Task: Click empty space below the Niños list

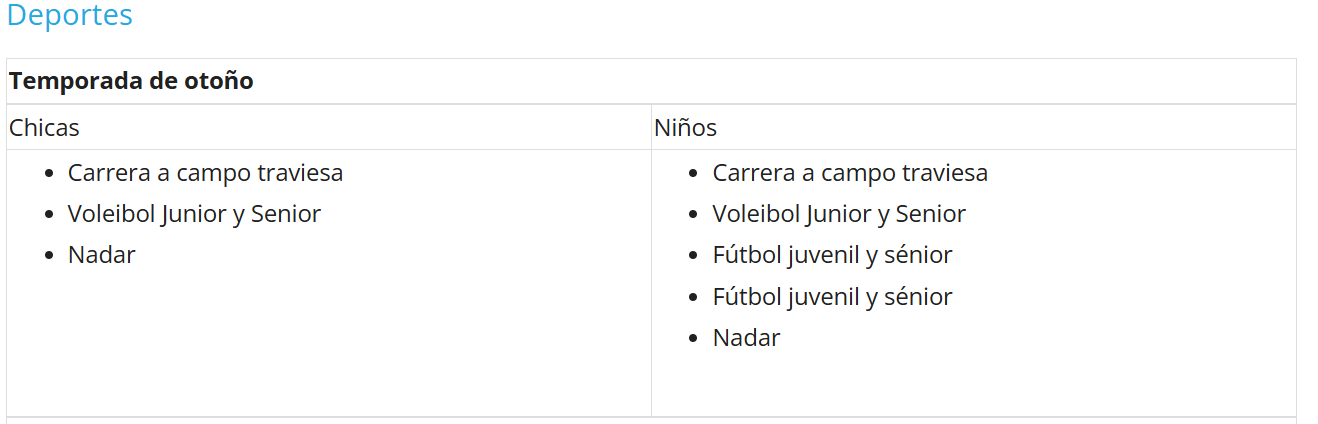Action: pos(972,385)
